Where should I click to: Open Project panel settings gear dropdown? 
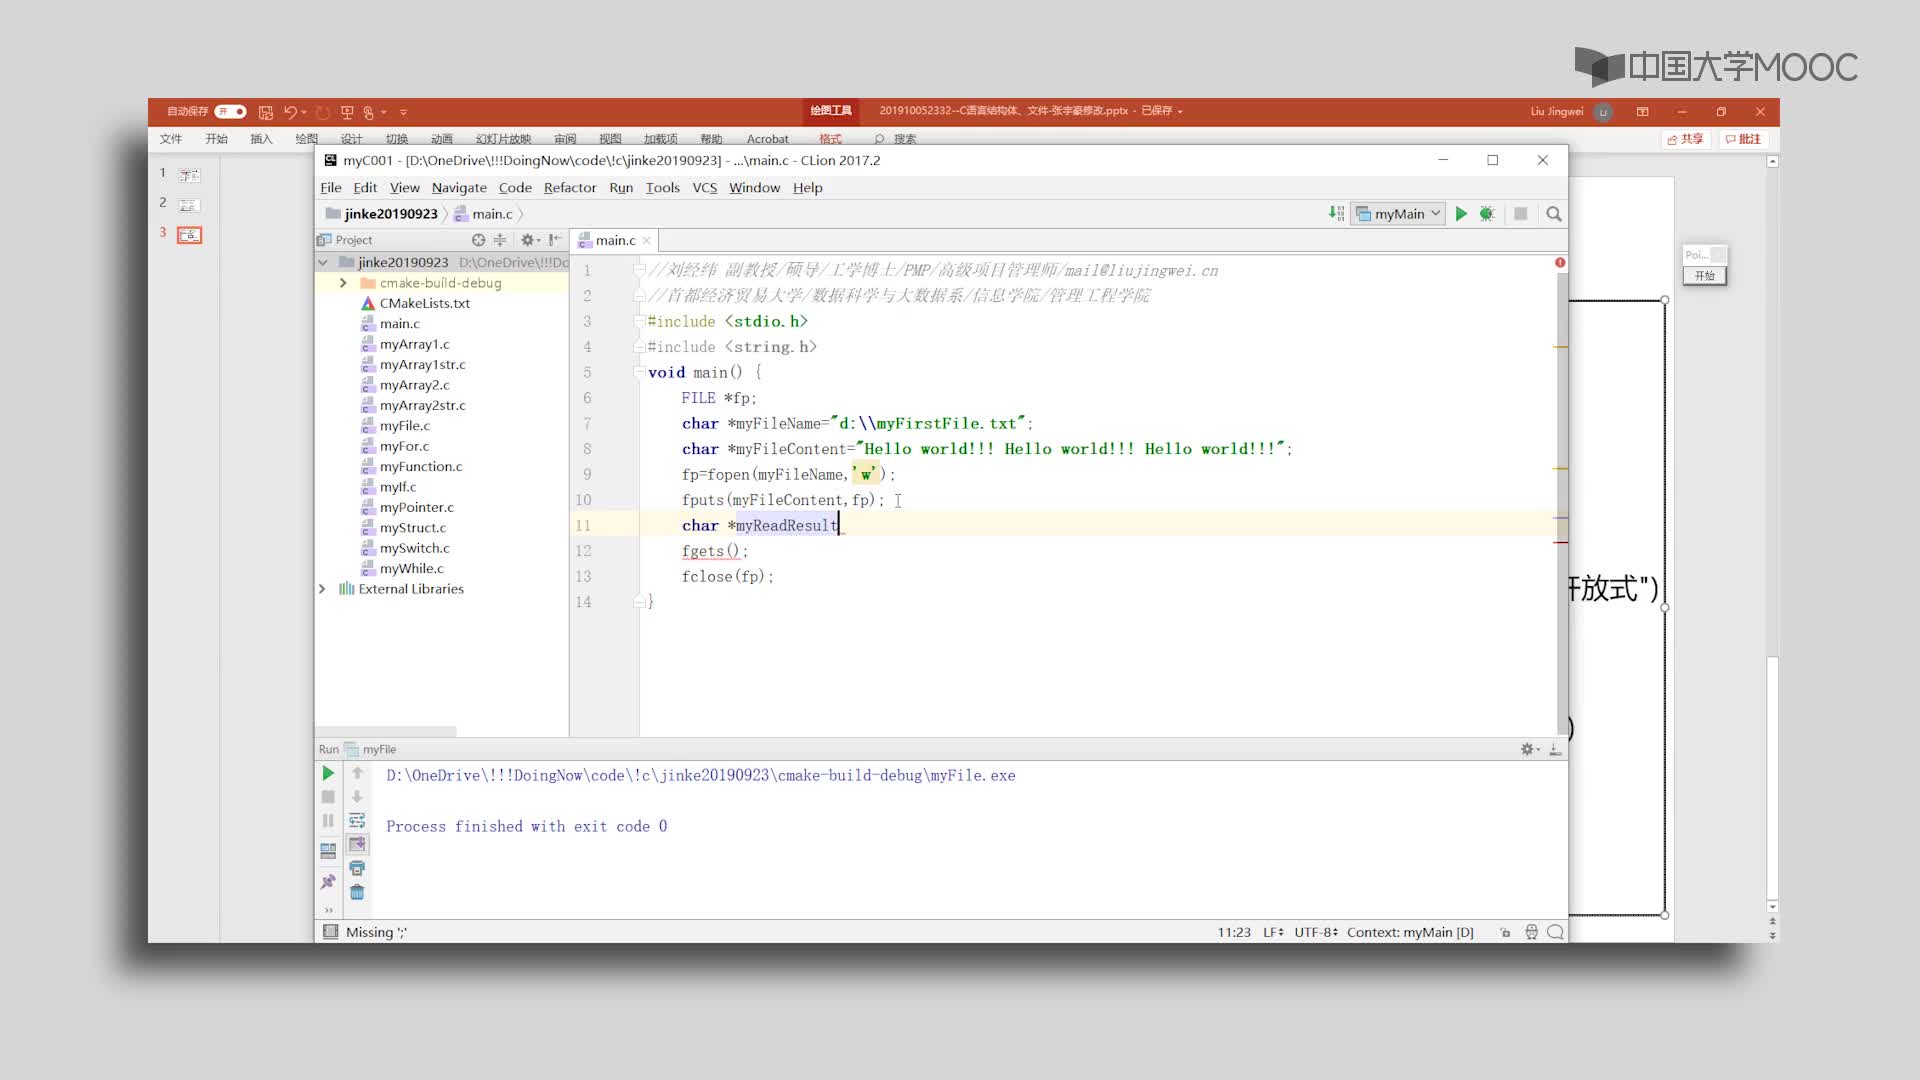click(x=530, y=240)
